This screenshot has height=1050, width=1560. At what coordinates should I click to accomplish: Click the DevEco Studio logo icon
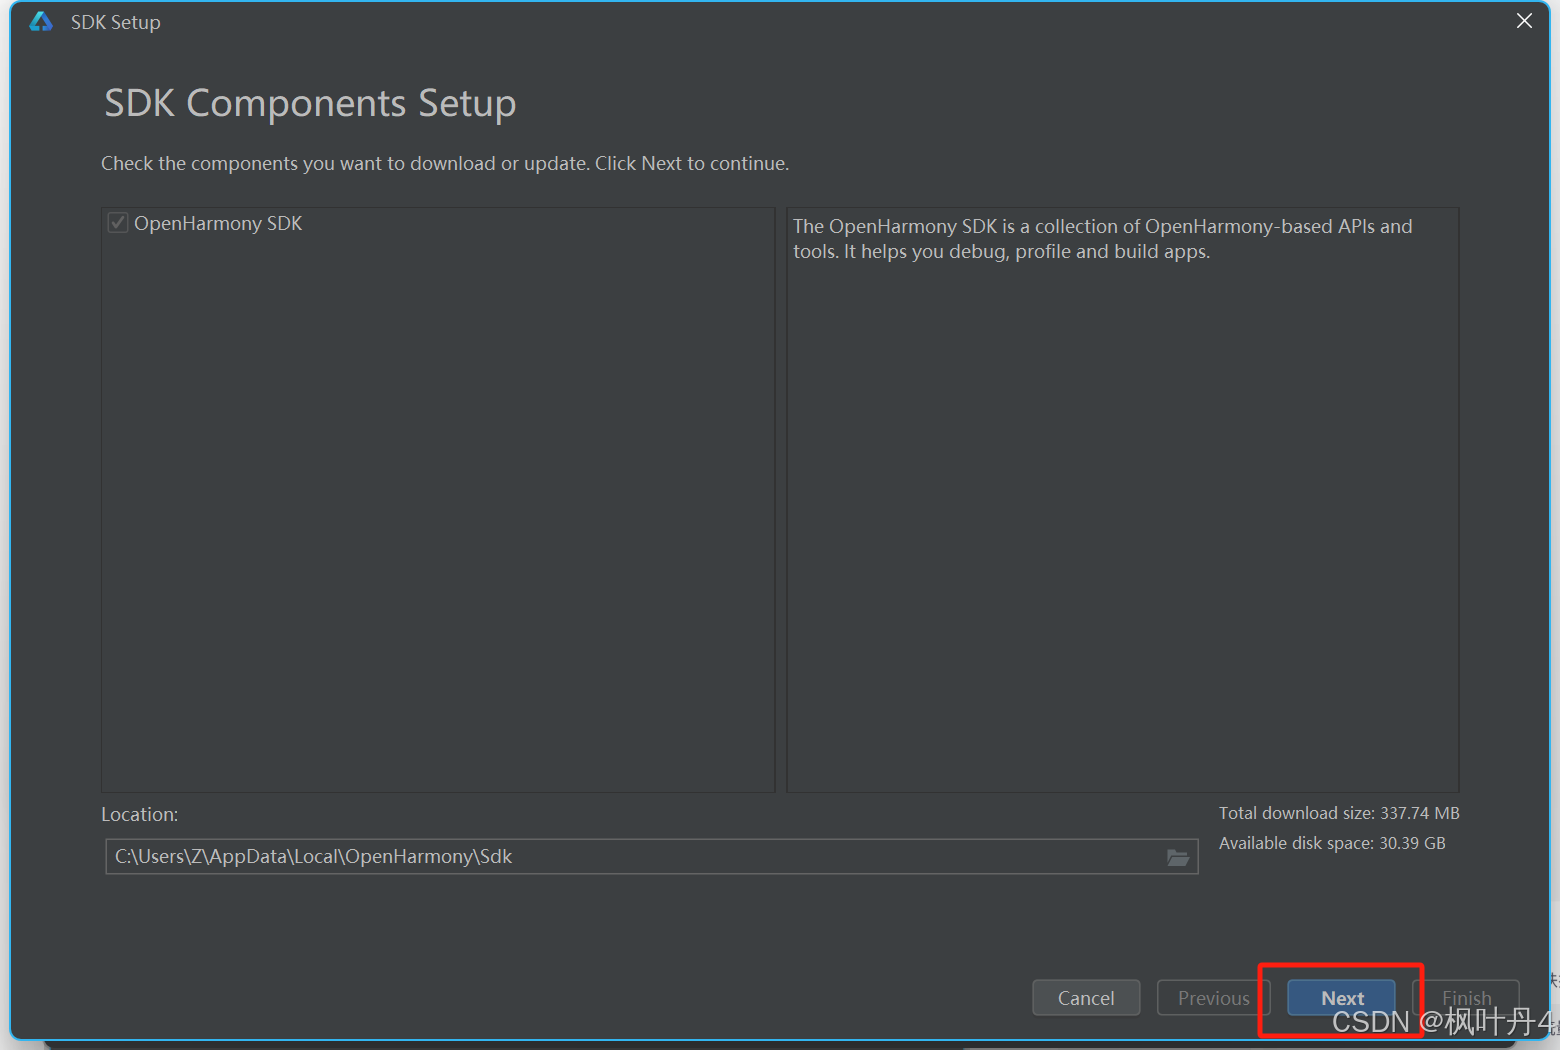point(41,22)
